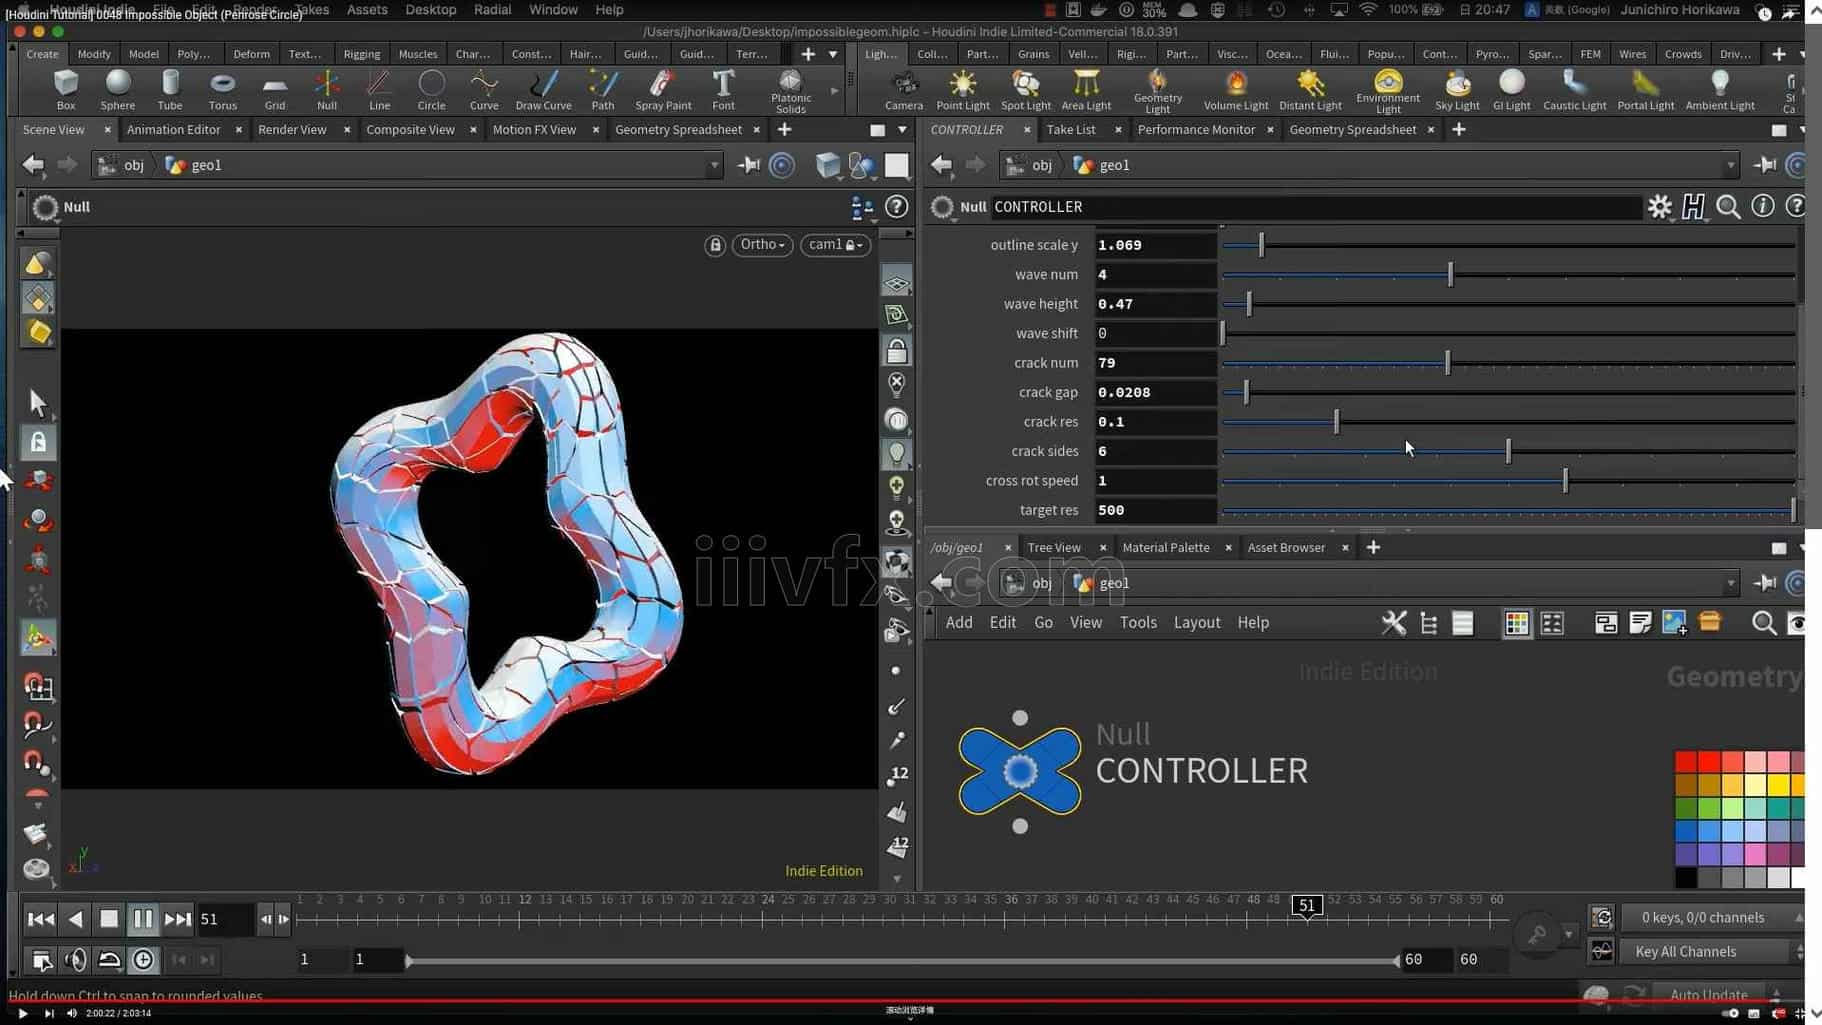Open the cam1 camera dropdown
The height and width of the screenshot is (1025, 1822).
click(834, 245)
